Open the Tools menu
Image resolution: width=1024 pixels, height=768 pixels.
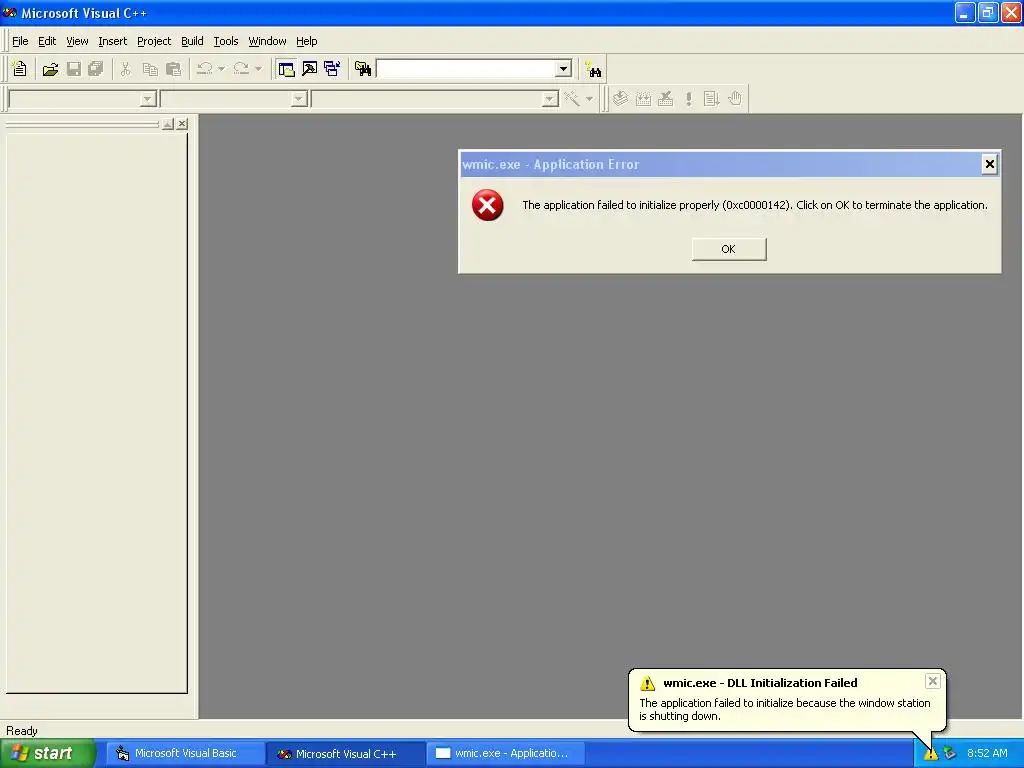tap(226, 41)
